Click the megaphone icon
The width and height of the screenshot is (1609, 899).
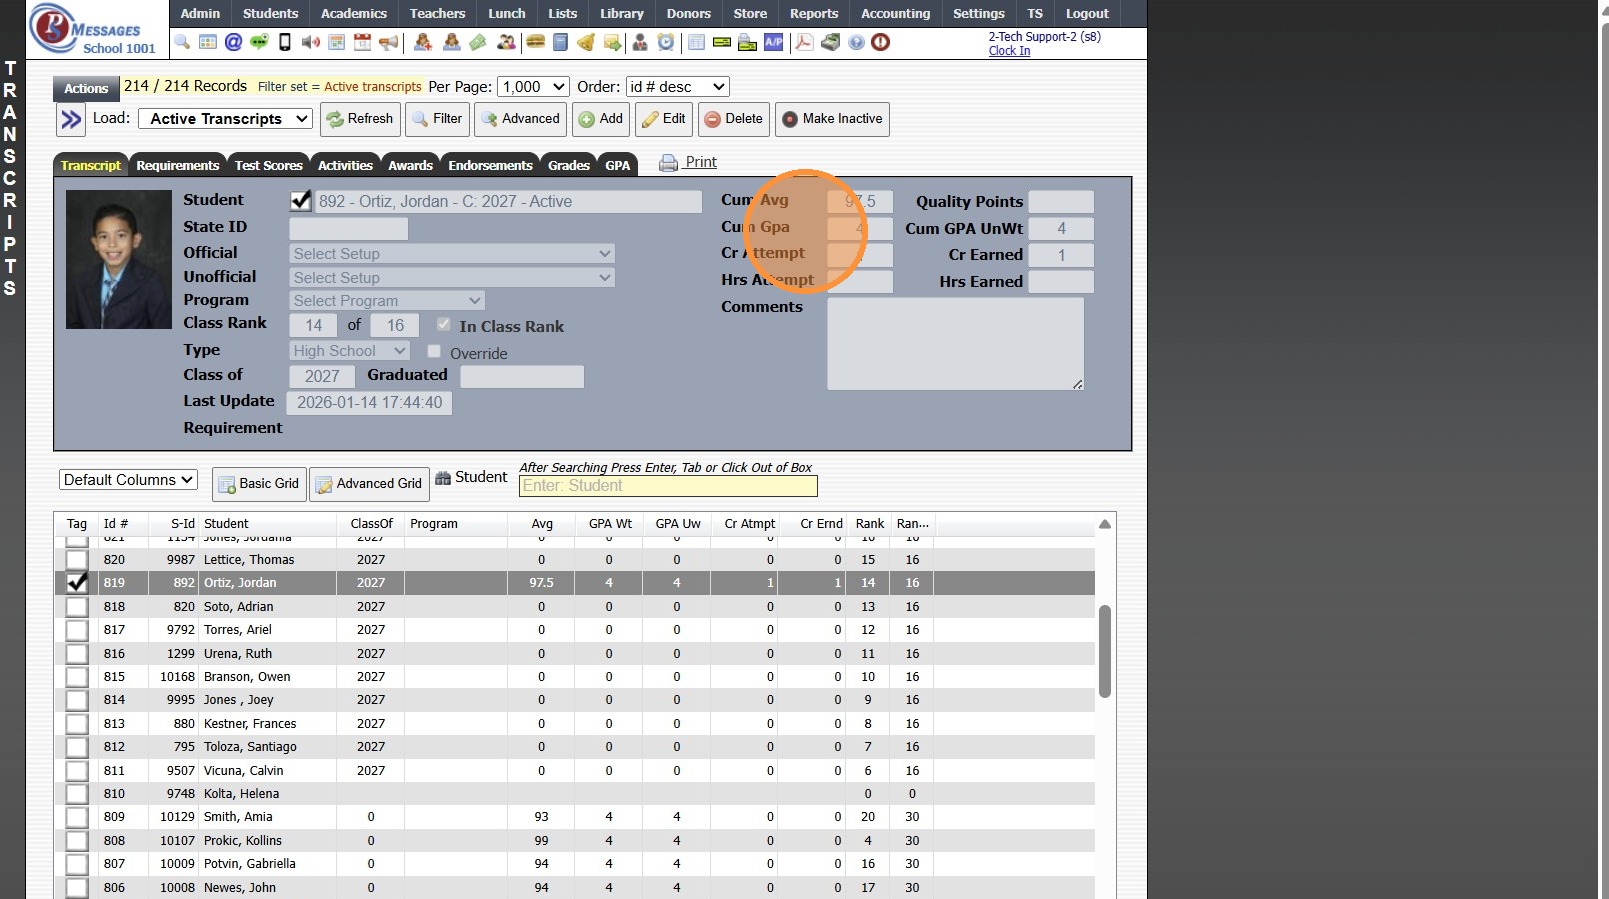[x=388, y=42]
